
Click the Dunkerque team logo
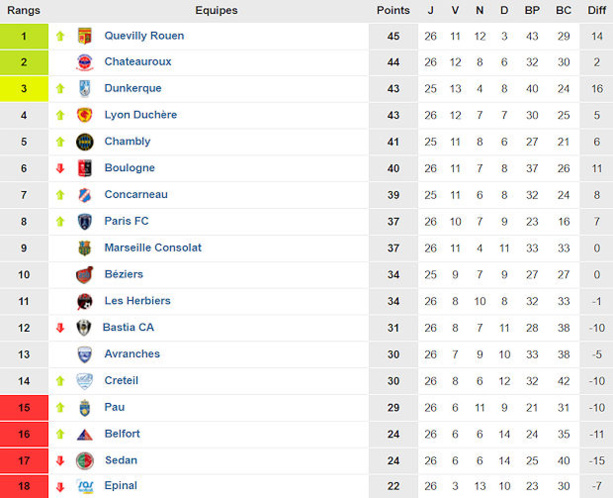[85, 89]
